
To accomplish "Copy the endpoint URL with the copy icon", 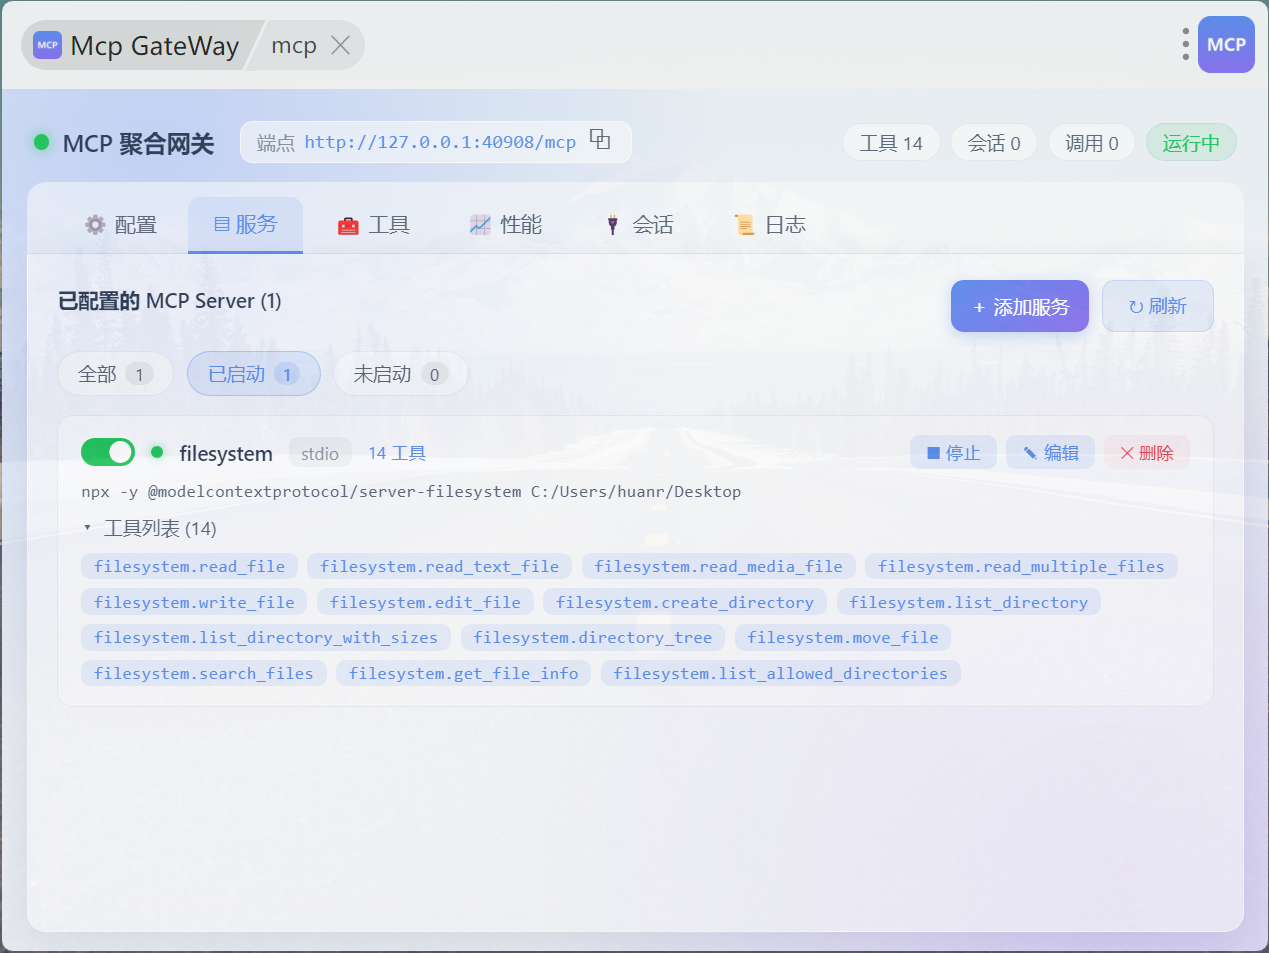I will [x=600, y=140].
